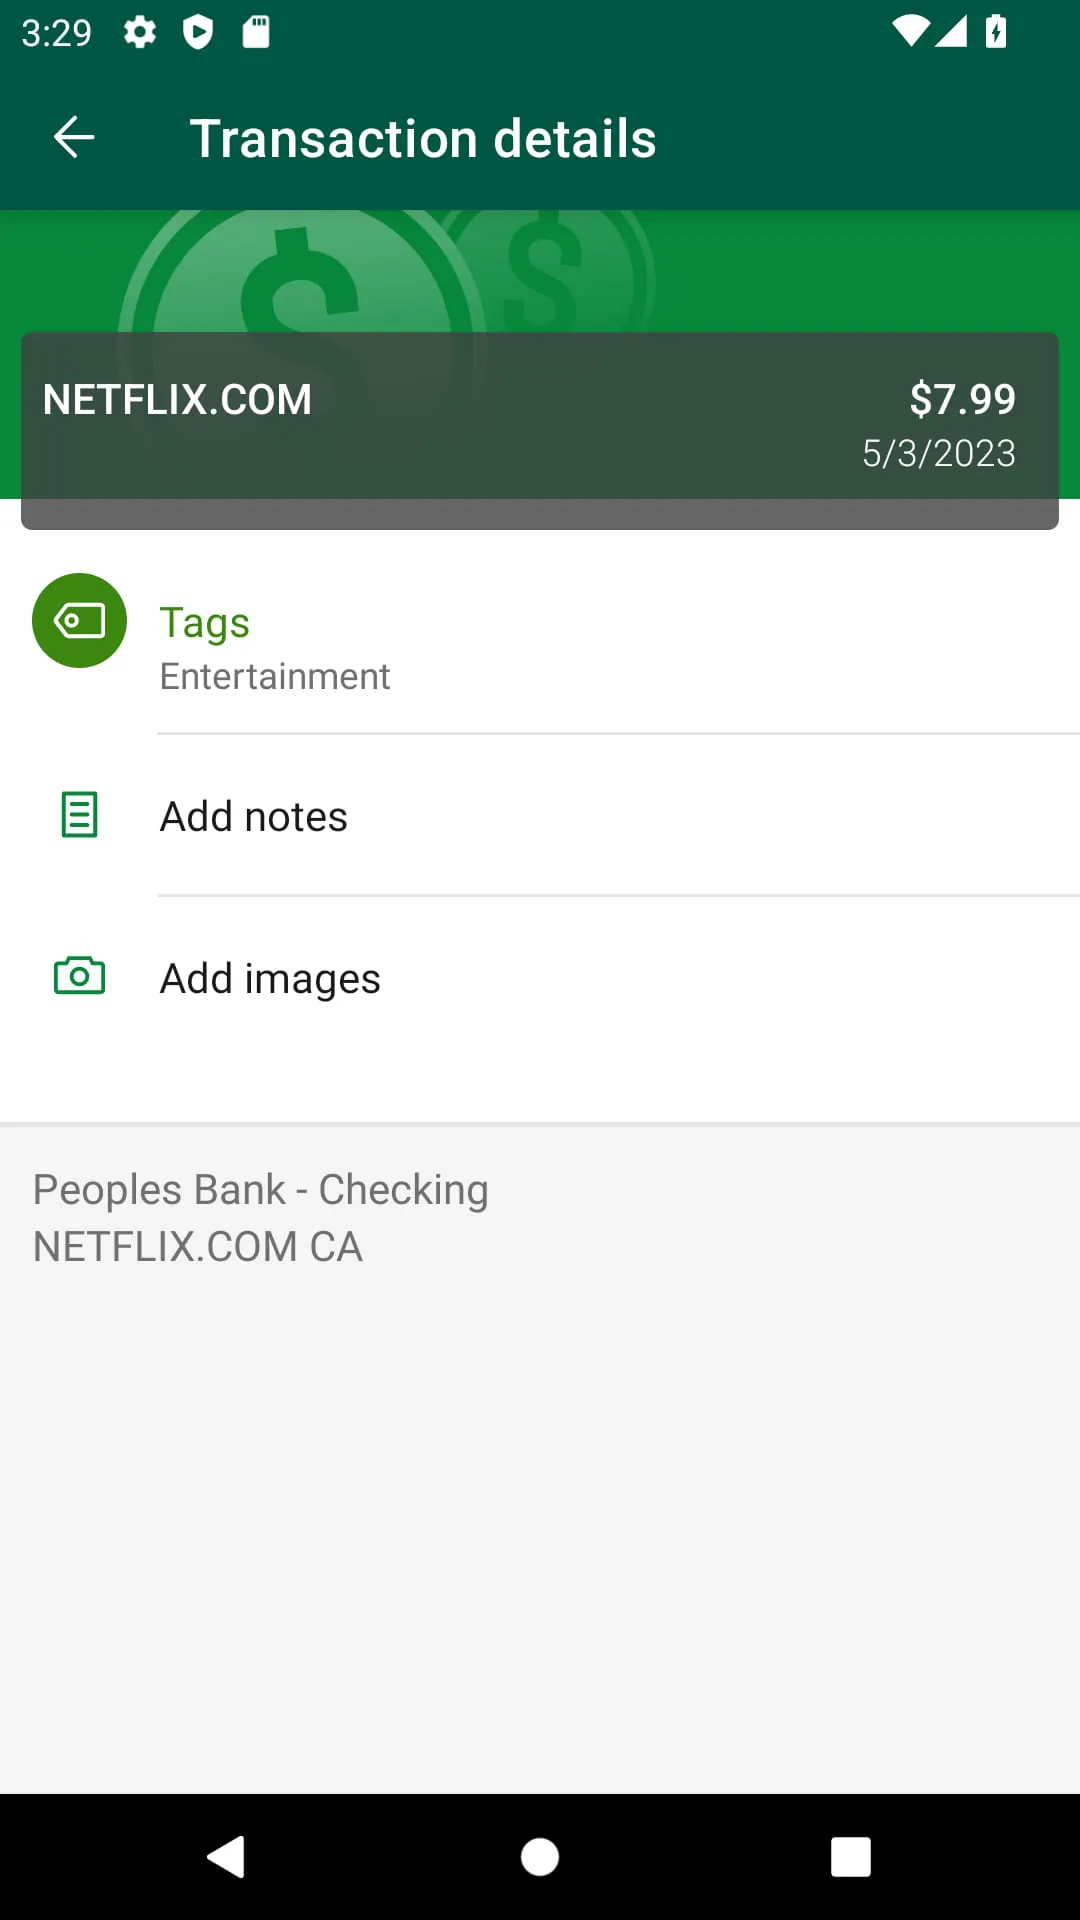Tap the green Tags icon
1080x1920 pixels.
click(79, 620)
